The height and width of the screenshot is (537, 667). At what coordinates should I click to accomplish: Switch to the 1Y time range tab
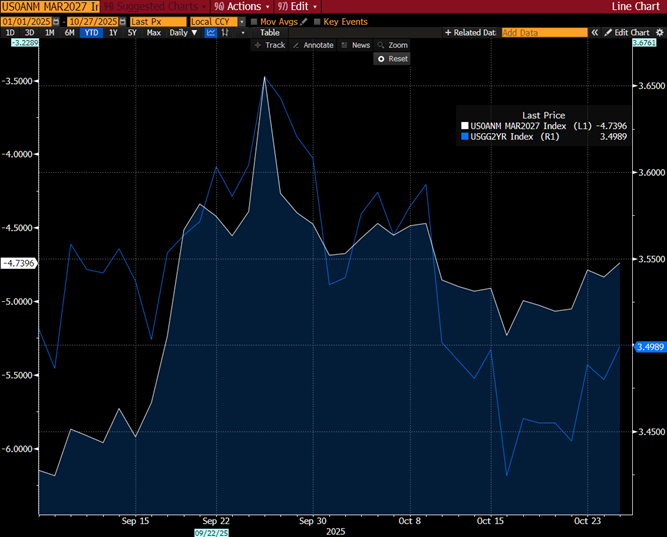112,33
